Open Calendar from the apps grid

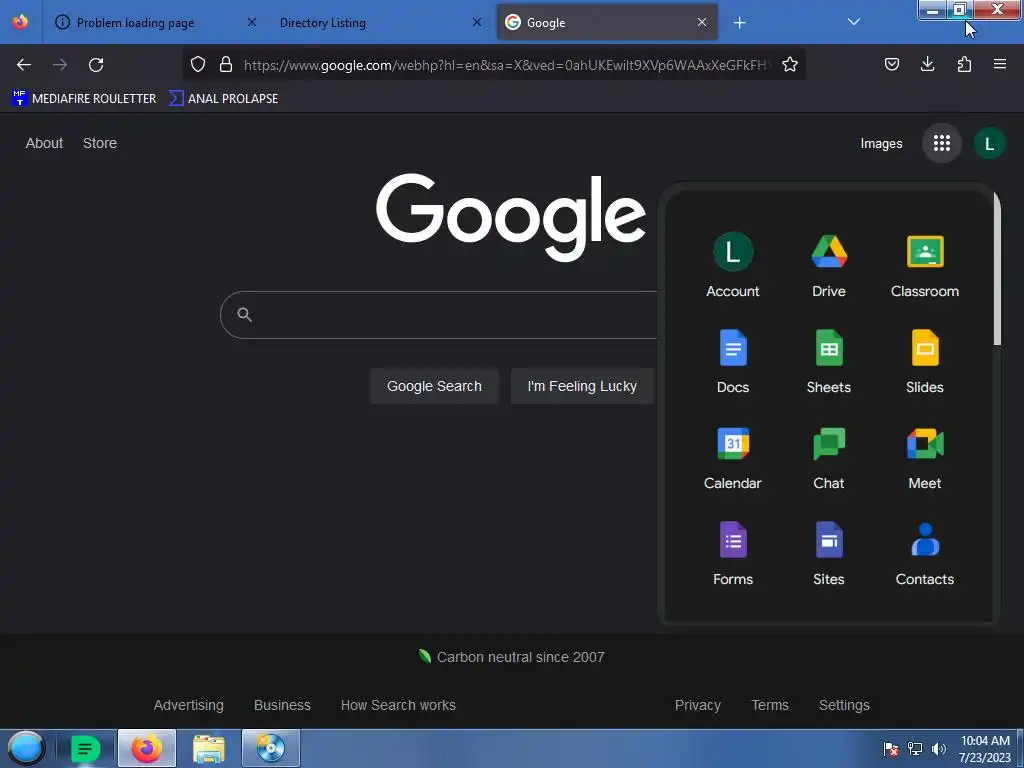pos(733,458)
